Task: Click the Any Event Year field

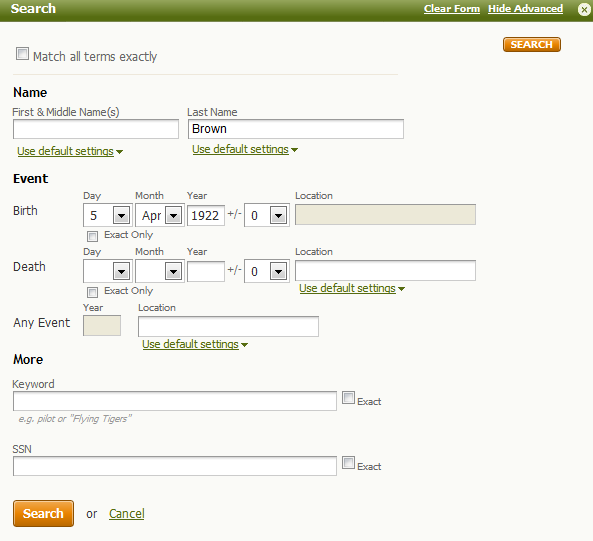Action: click(x=102, y=326)
